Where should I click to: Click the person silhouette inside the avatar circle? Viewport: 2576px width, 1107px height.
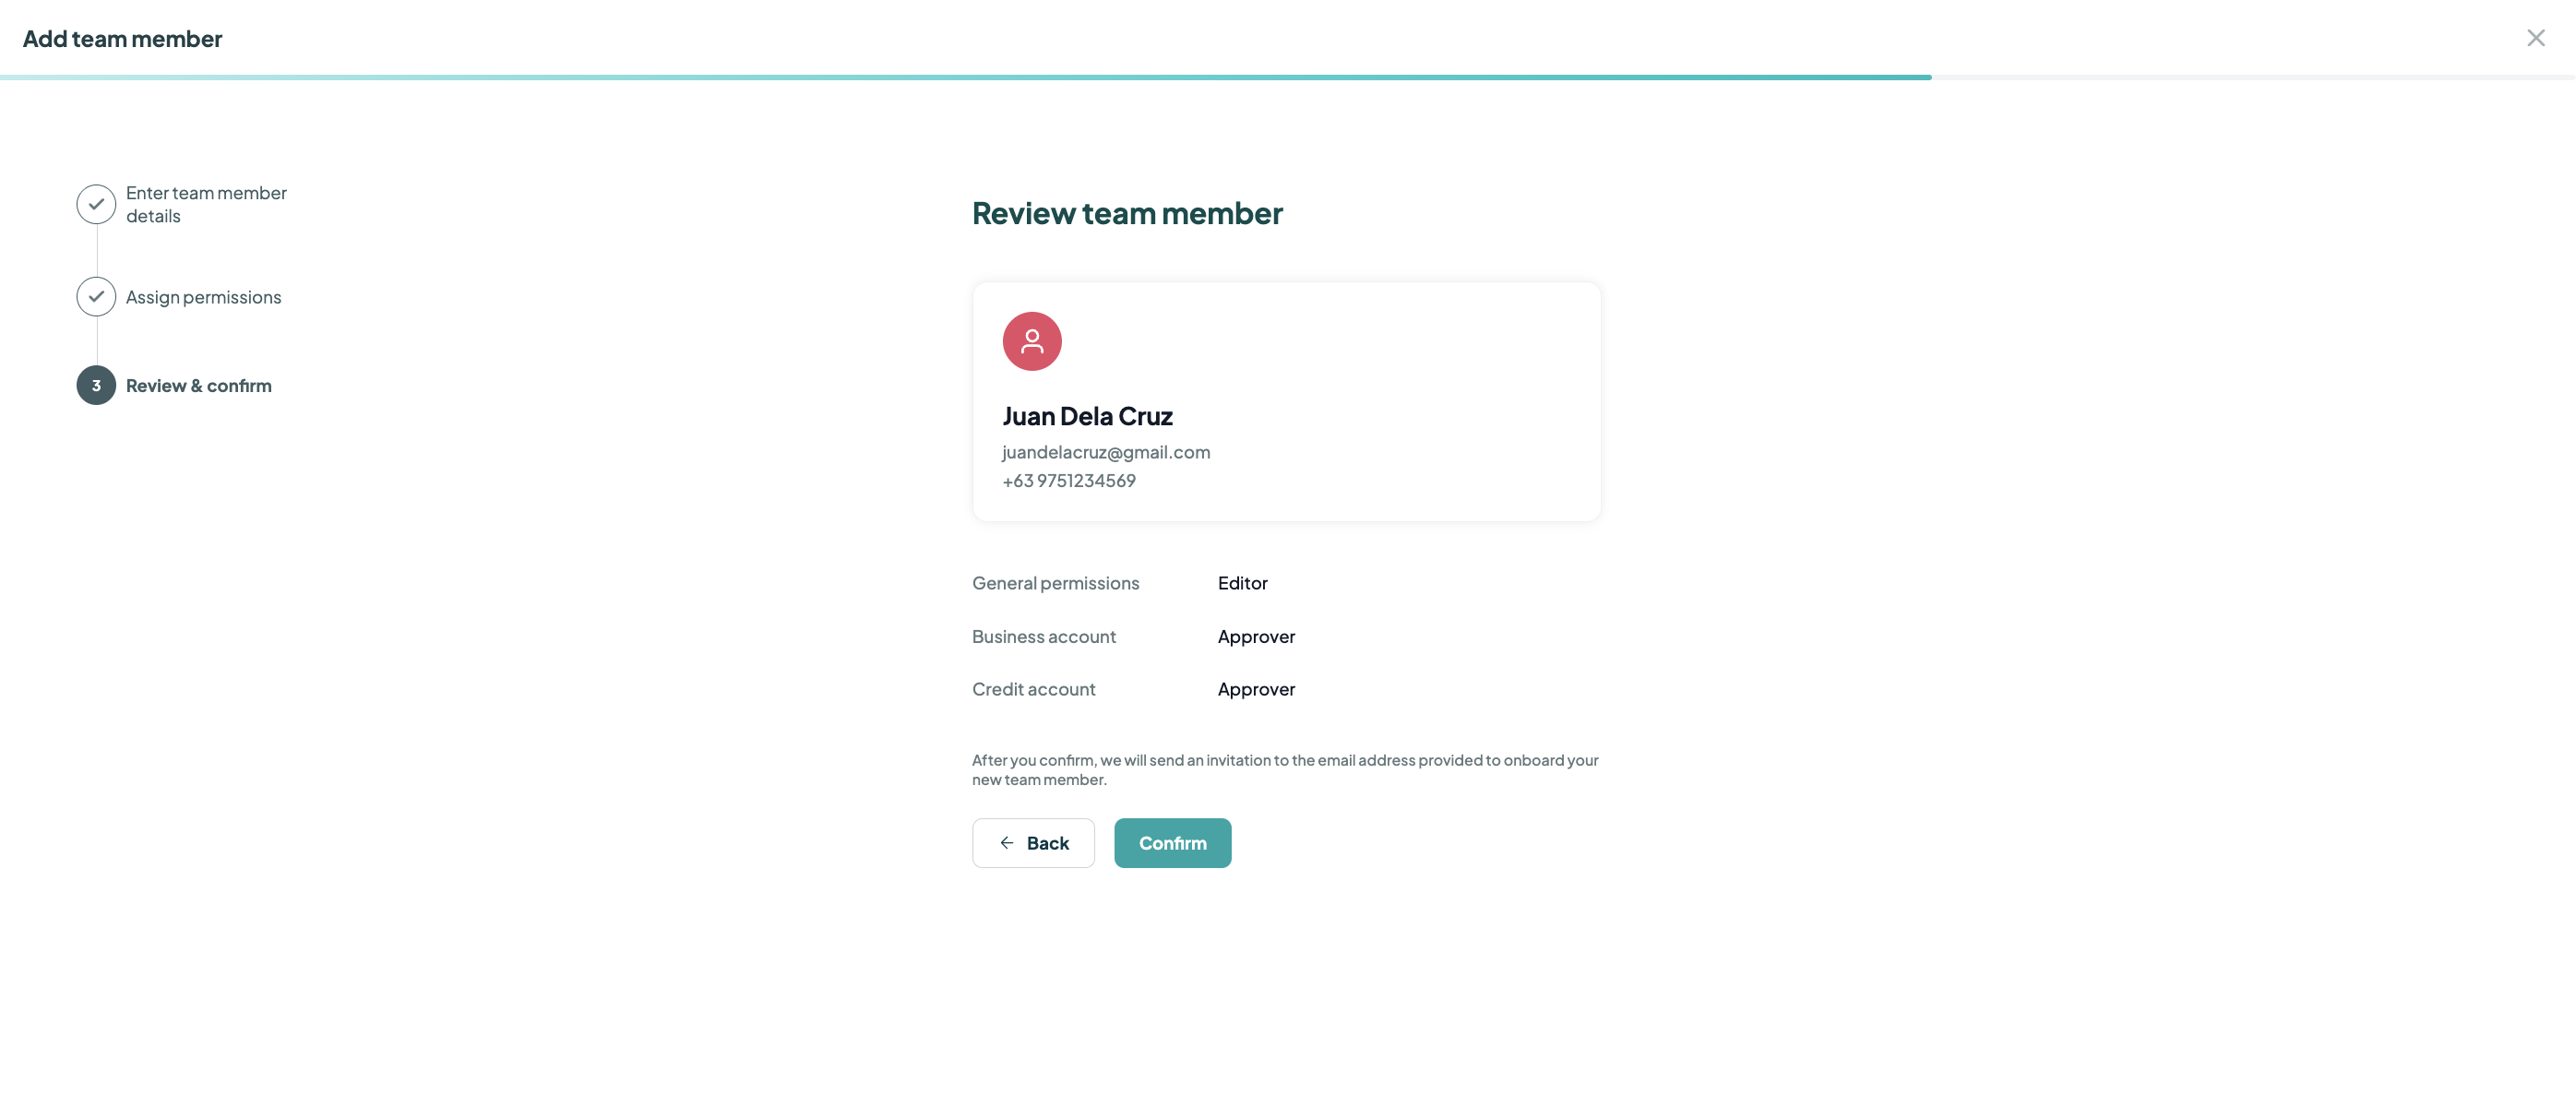click(x=1031, y=340)
